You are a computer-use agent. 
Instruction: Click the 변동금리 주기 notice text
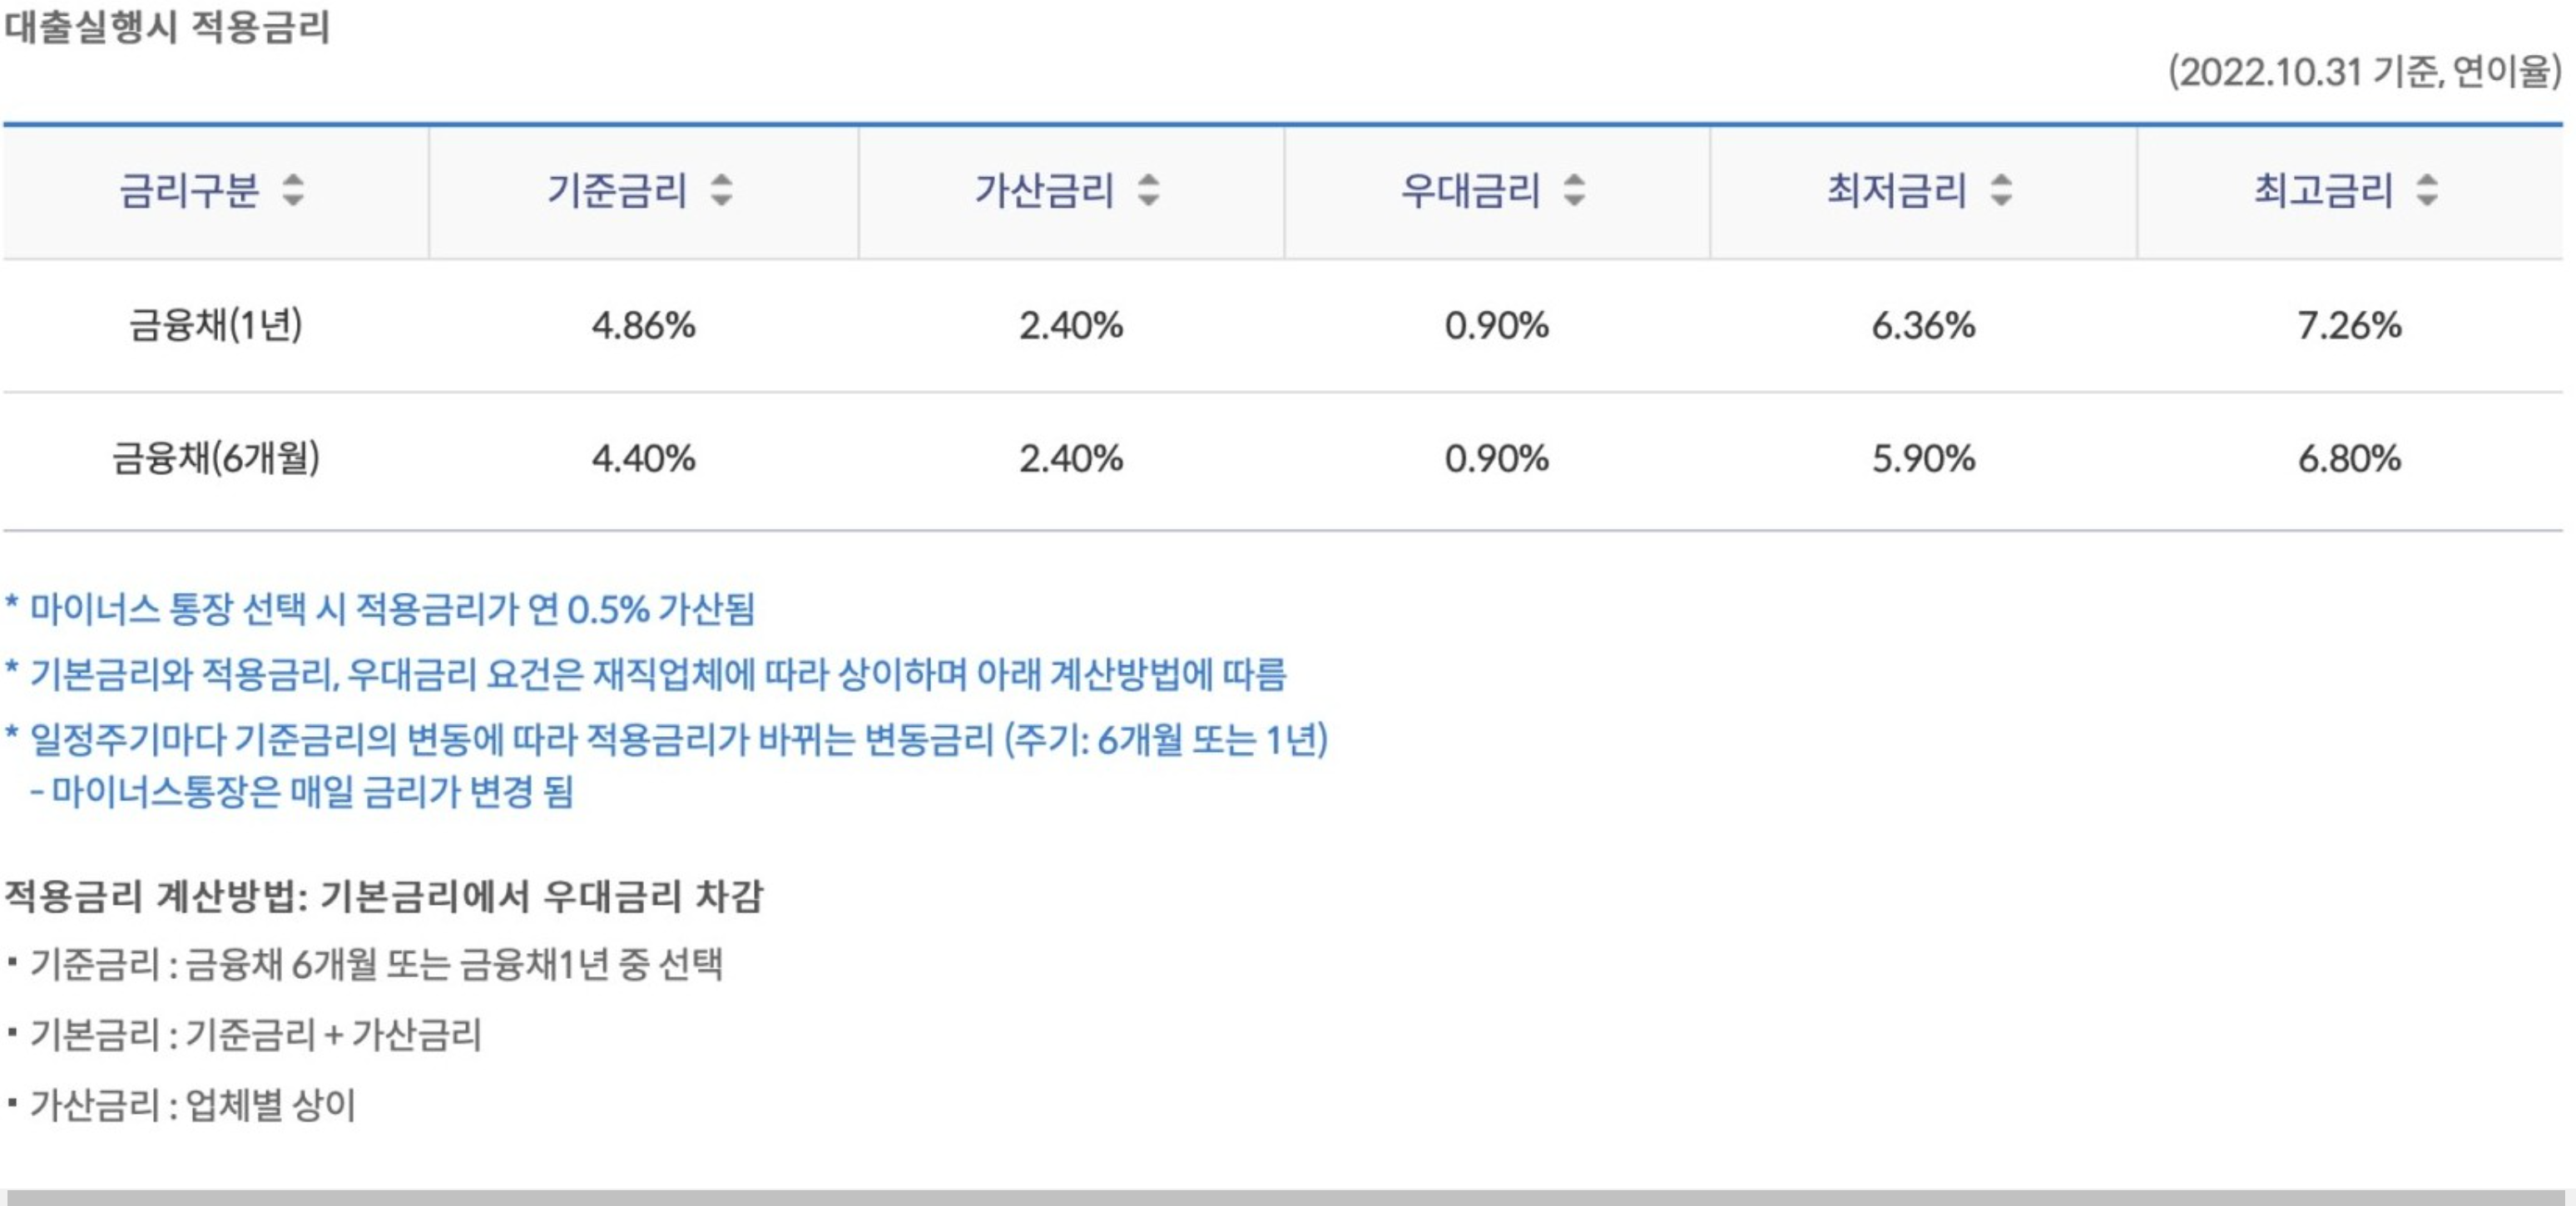coord(667,740)
